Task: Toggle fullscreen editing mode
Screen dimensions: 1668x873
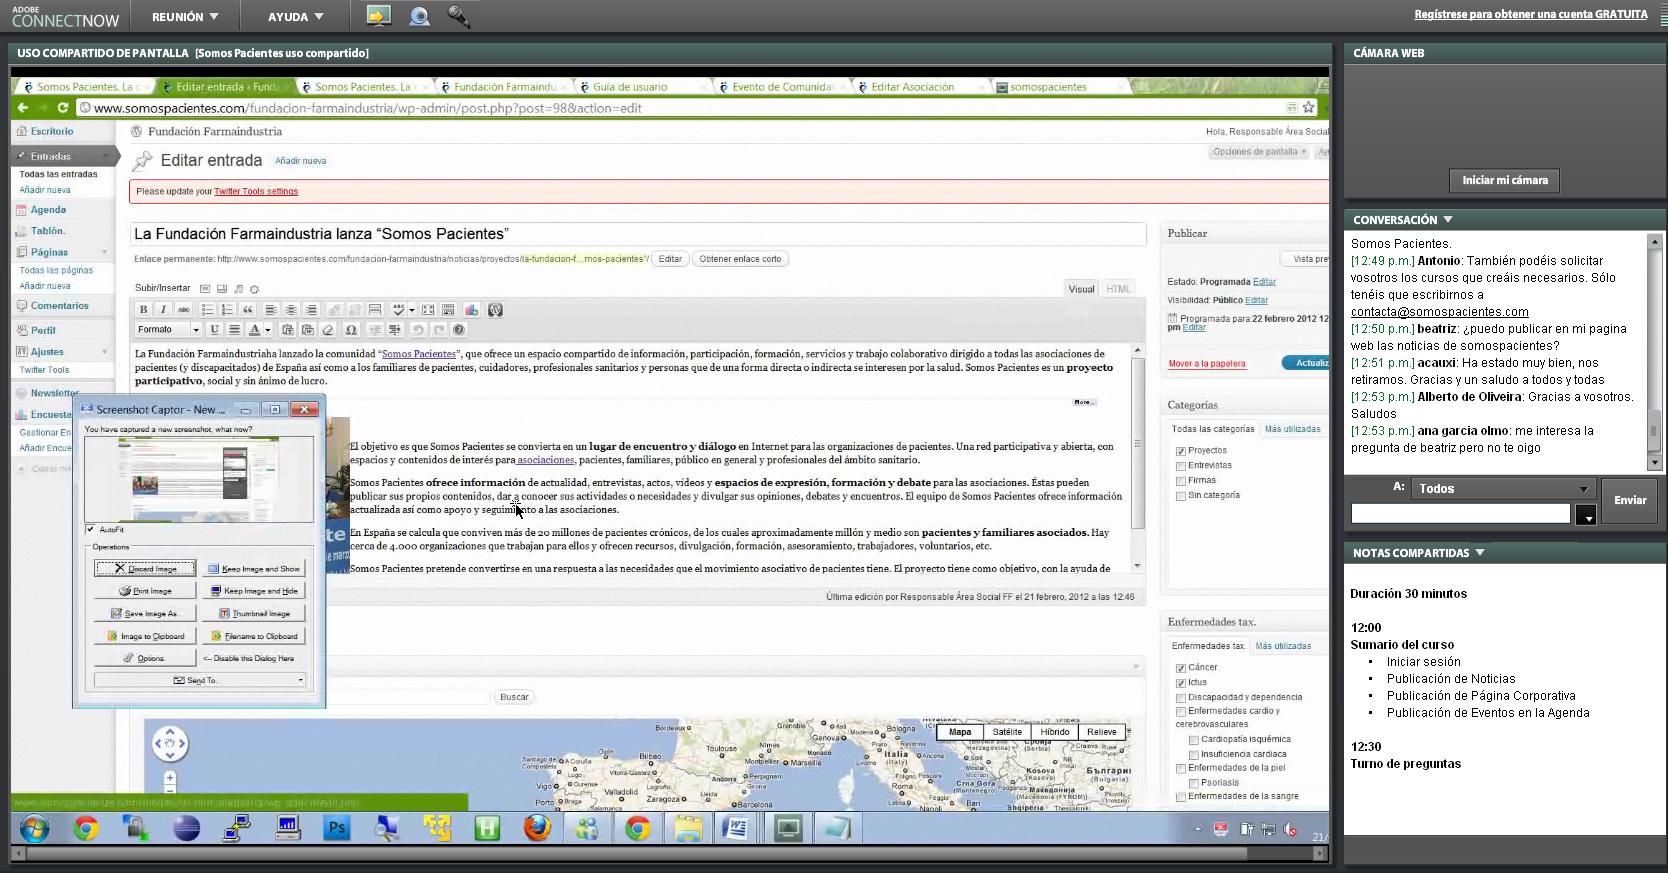Action: [x=428, y=310]
